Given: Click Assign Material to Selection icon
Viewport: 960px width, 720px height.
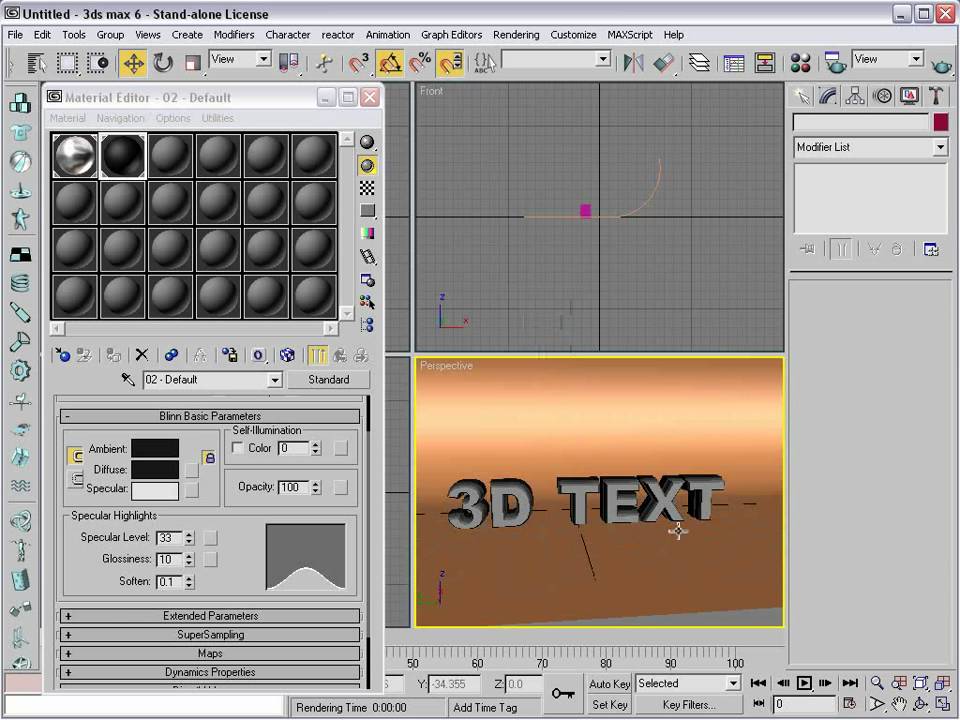Looking at the screenshot, I should point(114,355).
